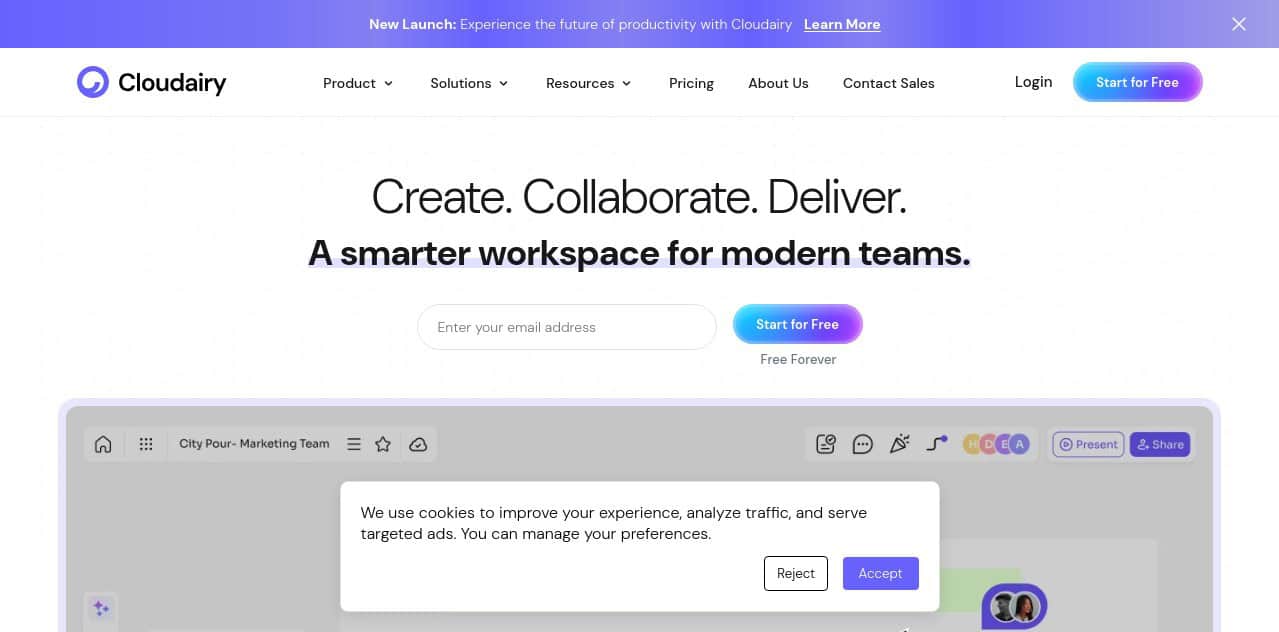Open the Pricing page
The height and width of the screenshot is (632, 1279).
pos(691,83)
